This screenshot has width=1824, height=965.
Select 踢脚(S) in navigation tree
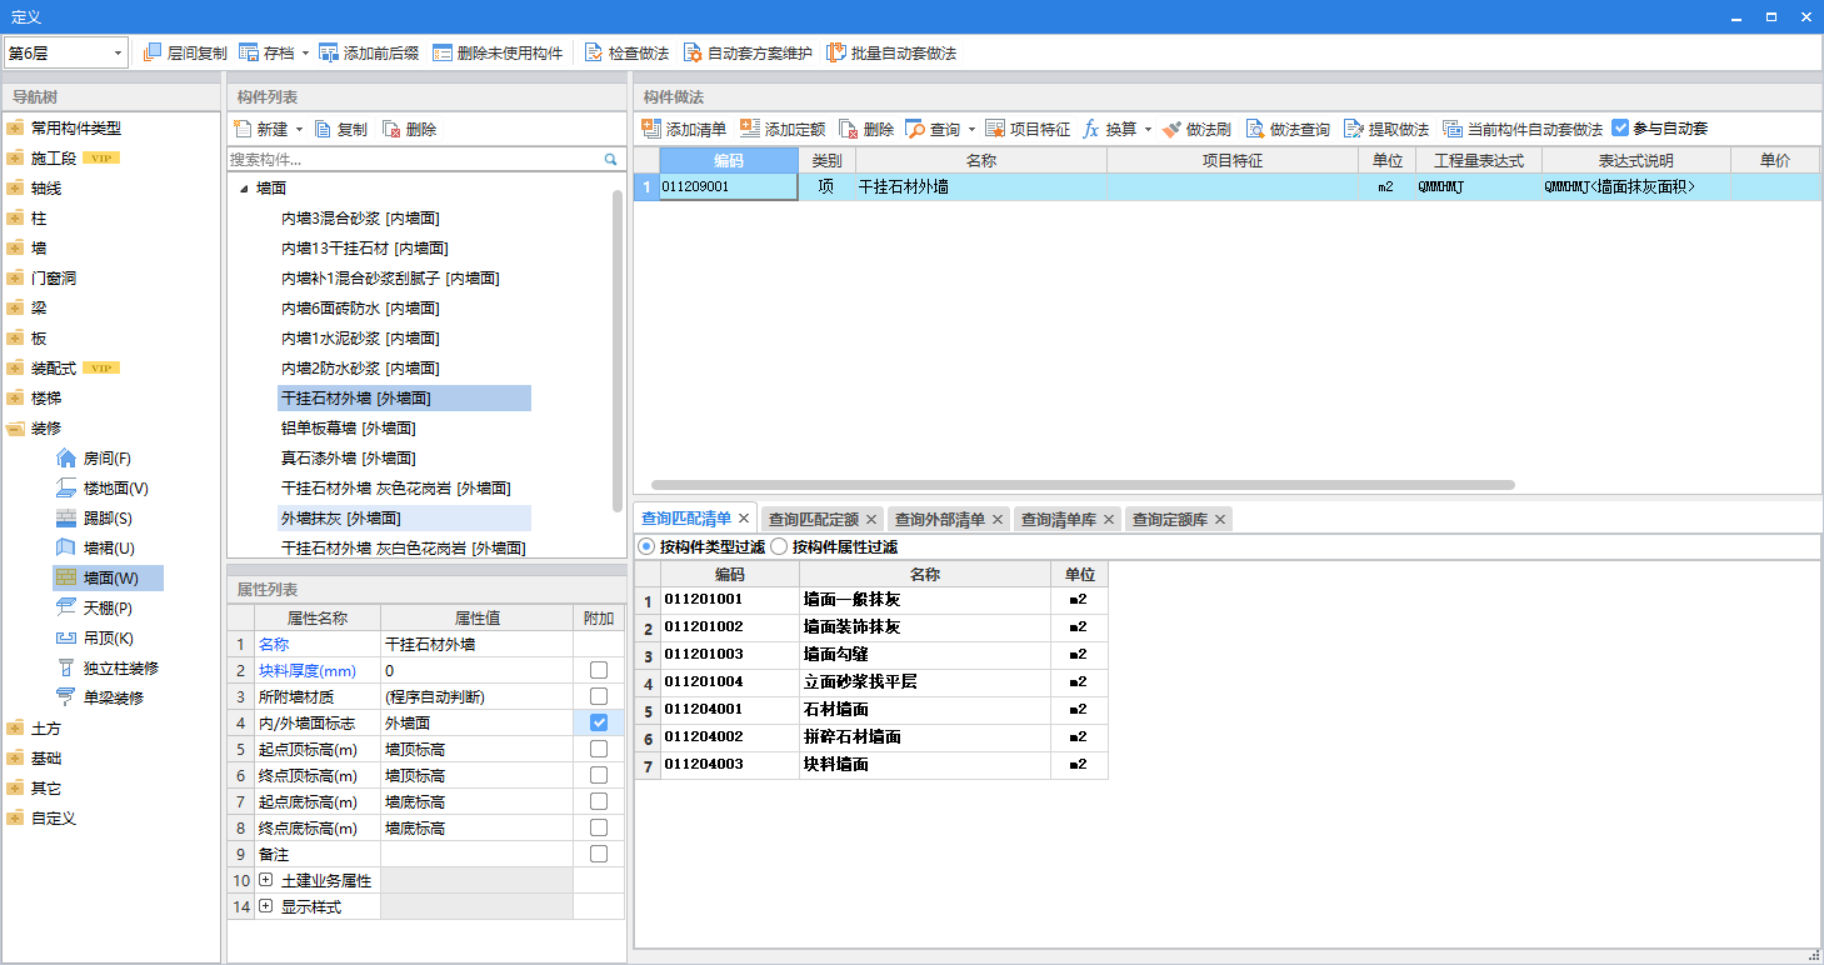(x=107, y=518)
